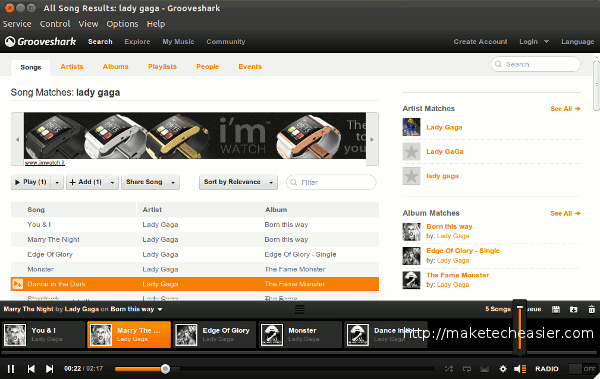
Task: Click the vertical volume slider
Action: coord(520,327)
